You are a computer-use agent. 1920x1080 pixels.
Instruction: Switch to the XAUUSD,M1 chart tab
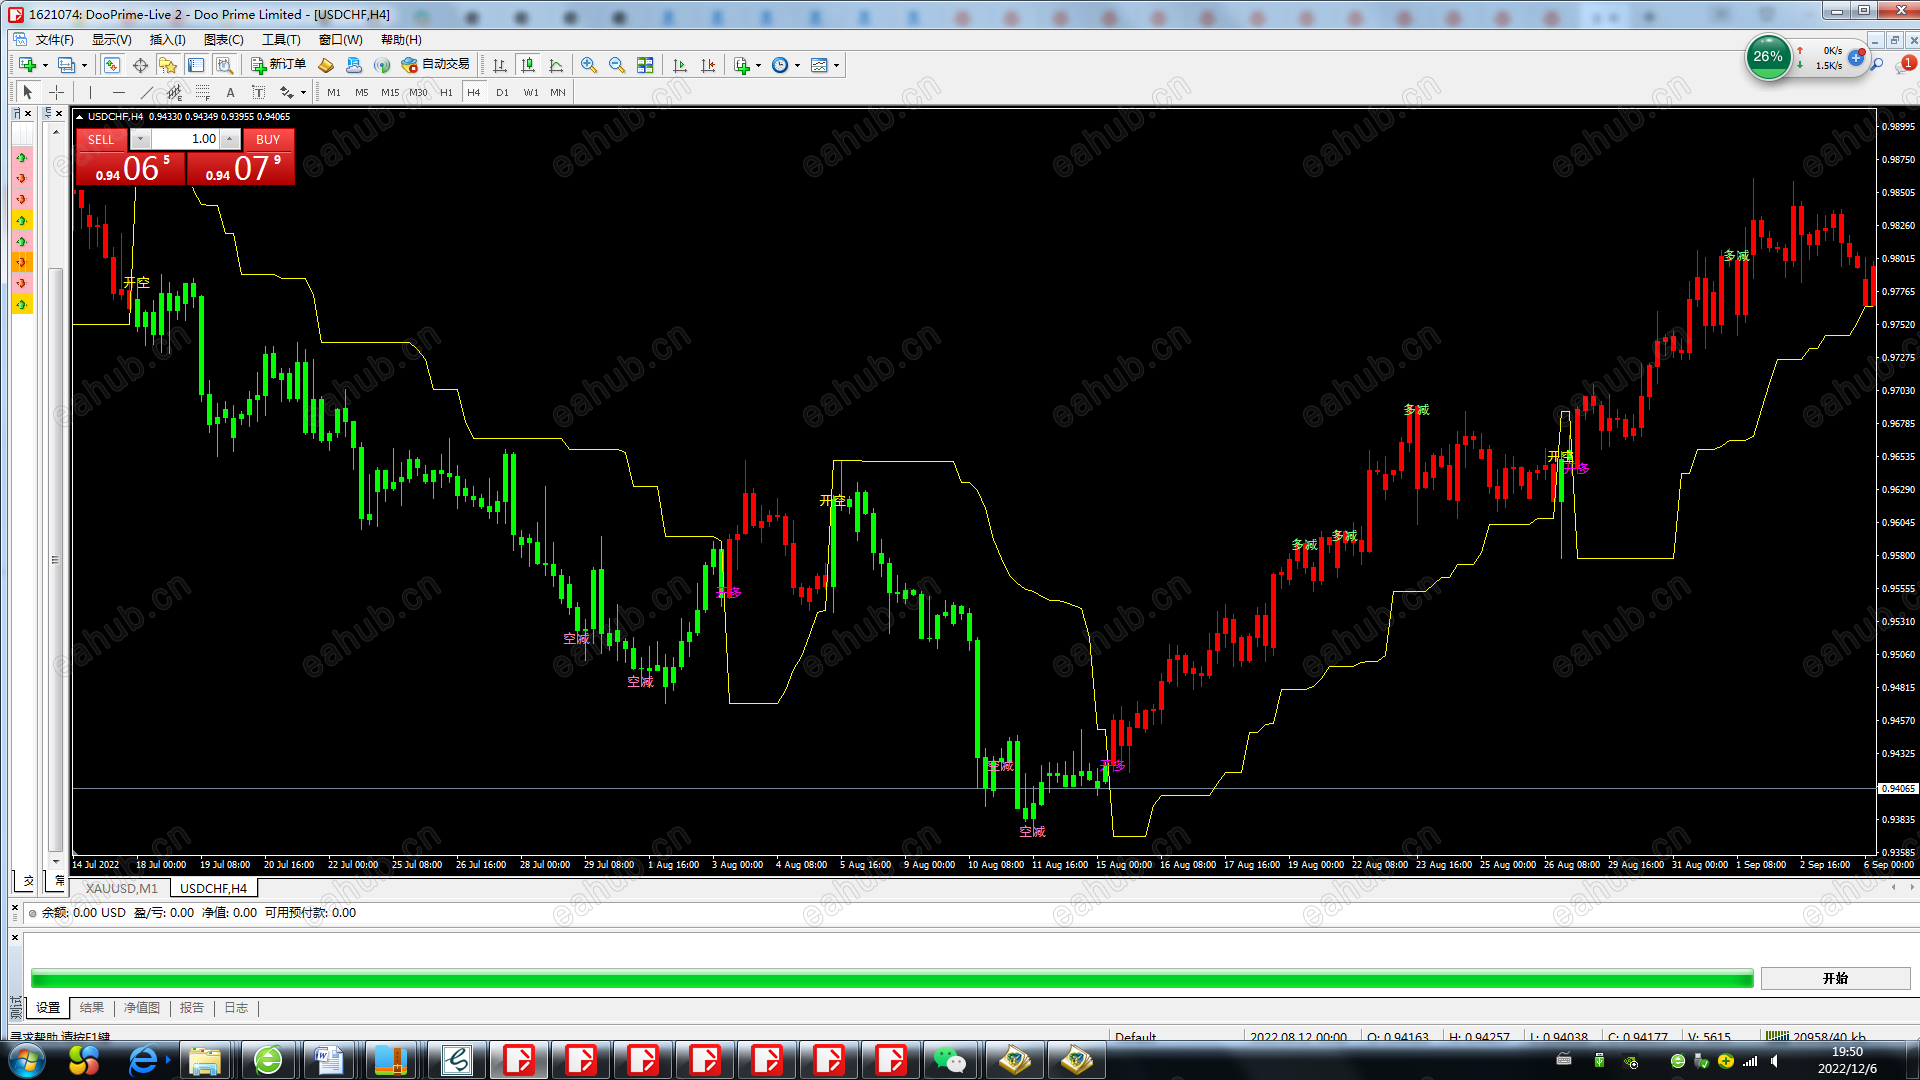pos(121,888)
